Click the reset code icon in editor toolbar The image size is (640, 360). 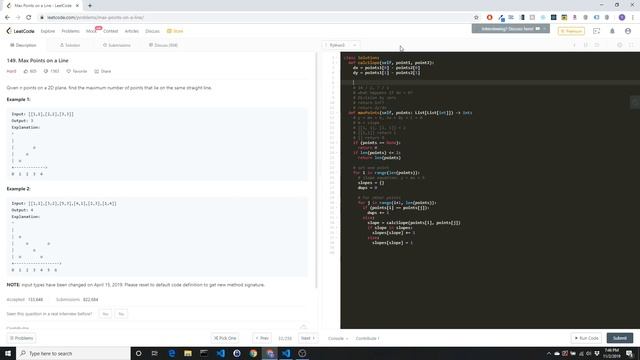click(597, 45)
